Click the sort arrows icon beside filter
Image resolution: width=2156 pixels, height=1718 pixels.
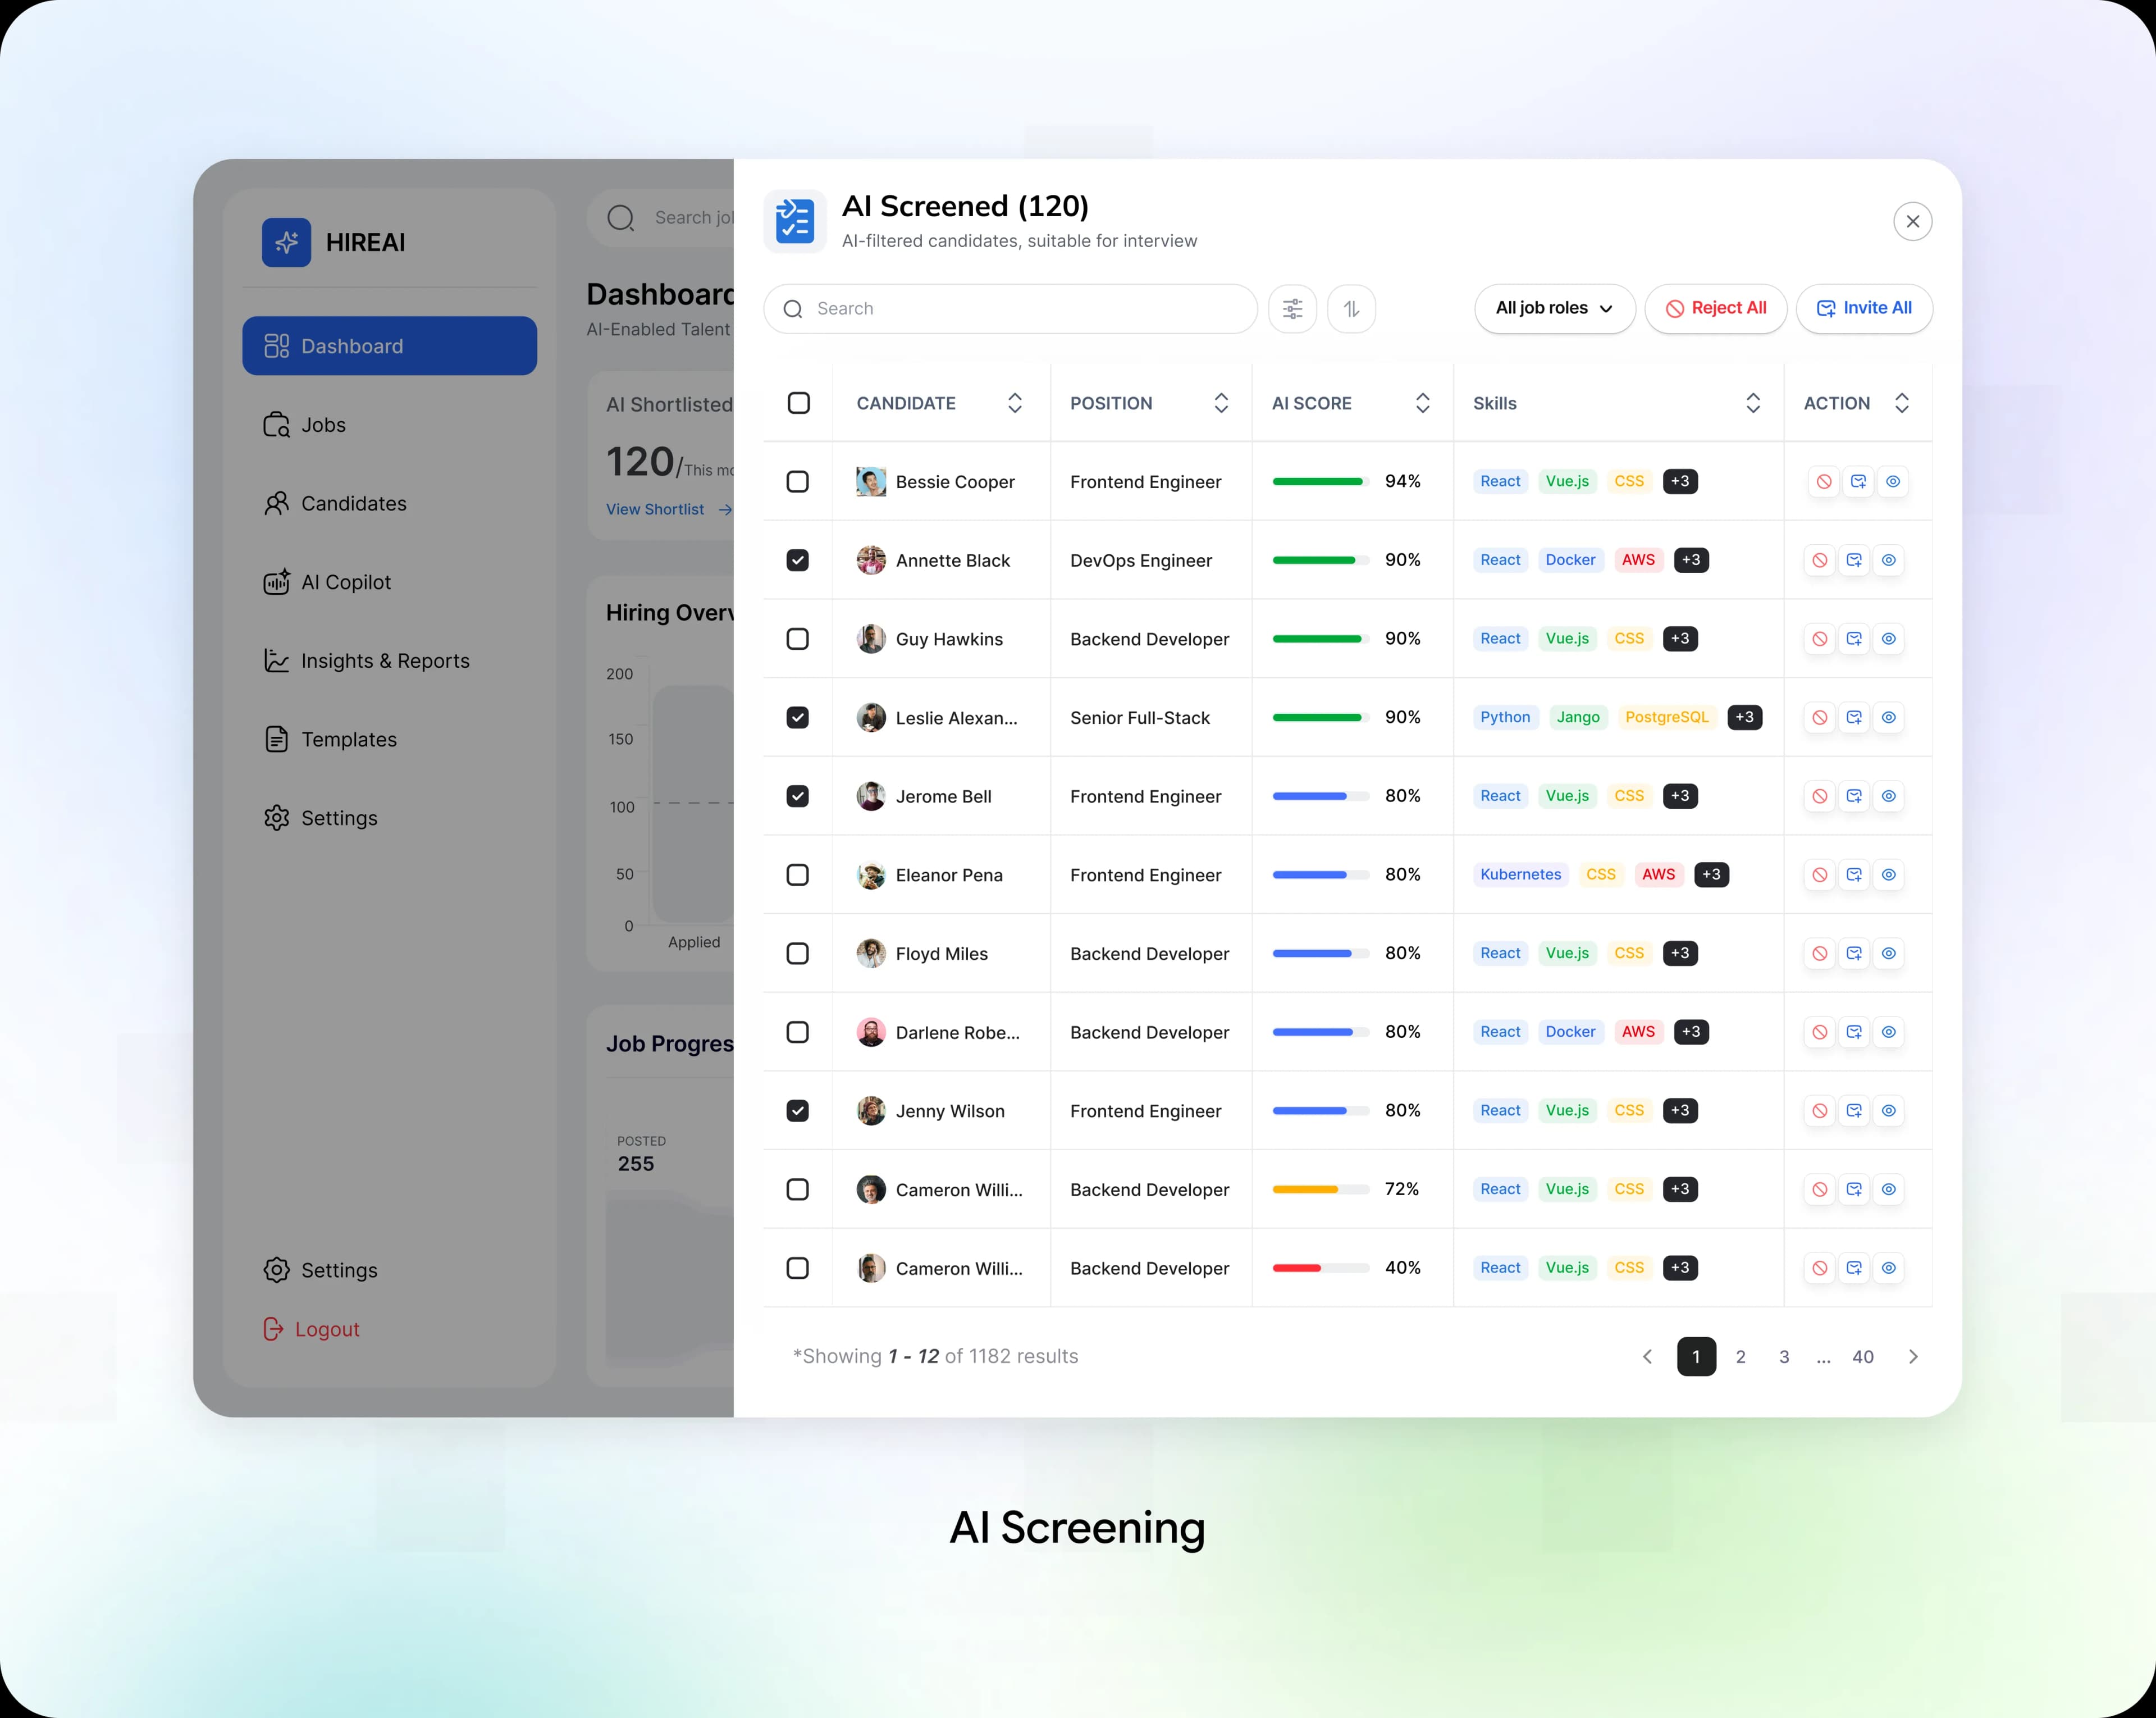point(1351,309)
